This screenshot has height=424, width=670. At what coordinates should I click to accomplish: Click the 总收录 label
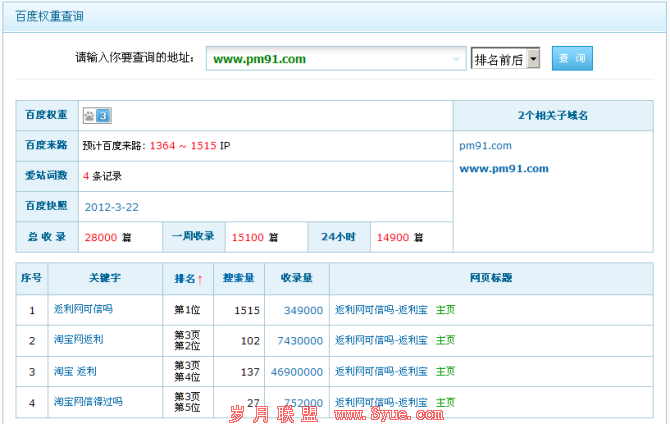coord(47,237)
